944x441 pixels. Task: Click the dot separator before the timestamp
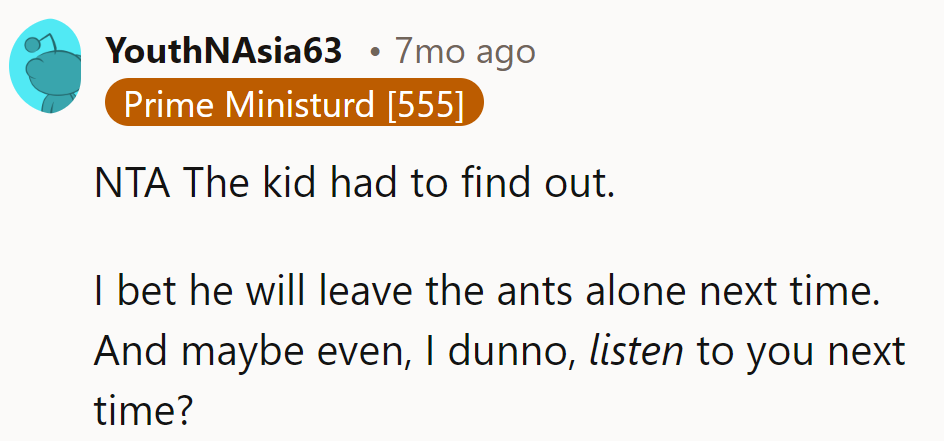(374, 50)
